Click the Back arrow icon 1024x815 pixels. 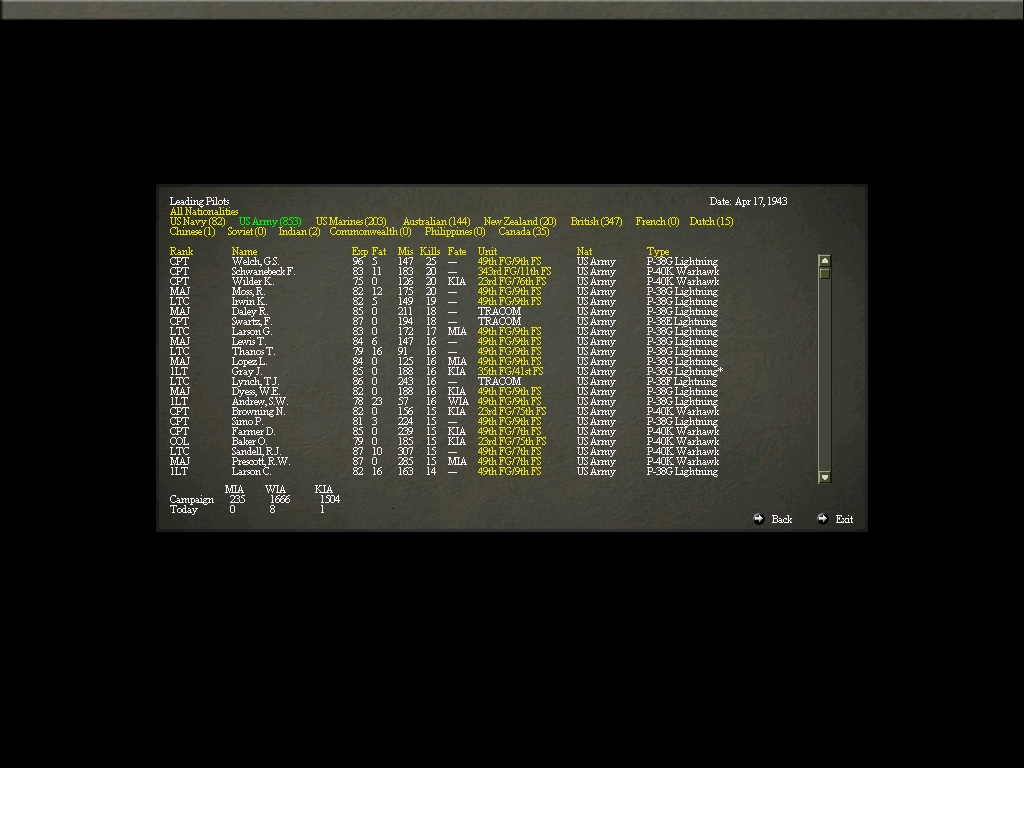(758, 519)
